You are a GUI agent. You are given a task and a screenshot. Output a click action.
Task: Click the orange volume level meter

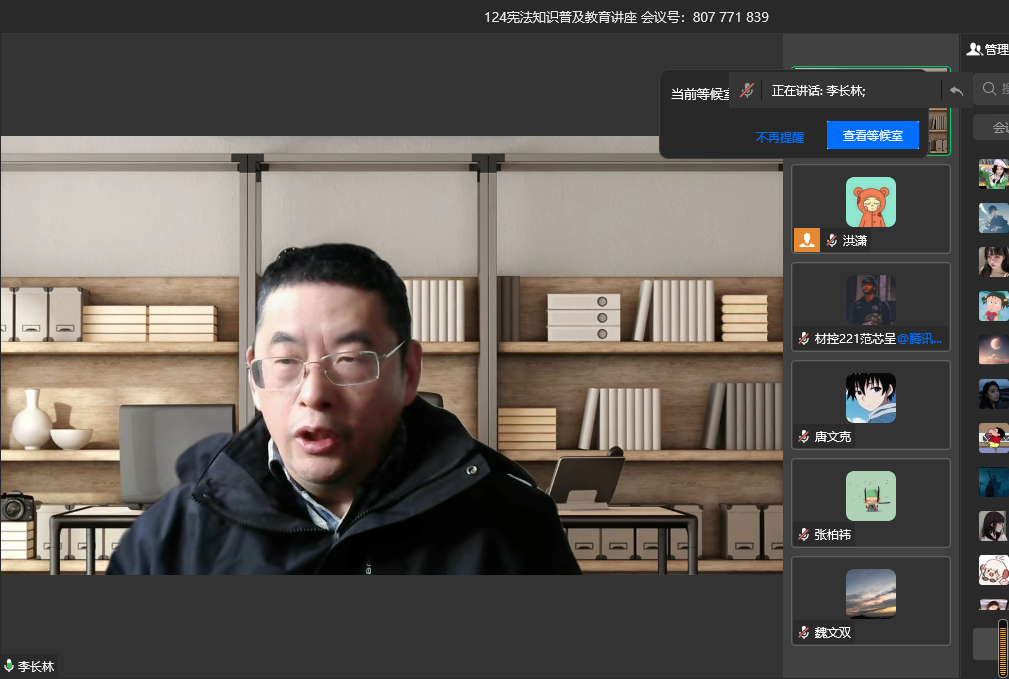click(1002, 647)
